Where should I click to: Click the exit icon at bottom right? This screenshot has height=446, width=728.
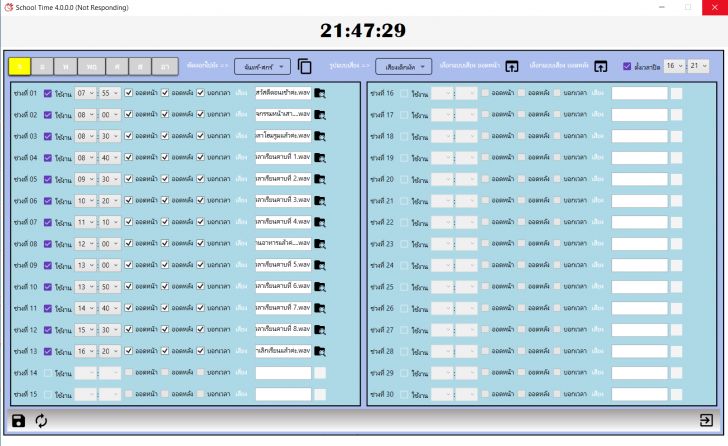(x=706, y=420)
